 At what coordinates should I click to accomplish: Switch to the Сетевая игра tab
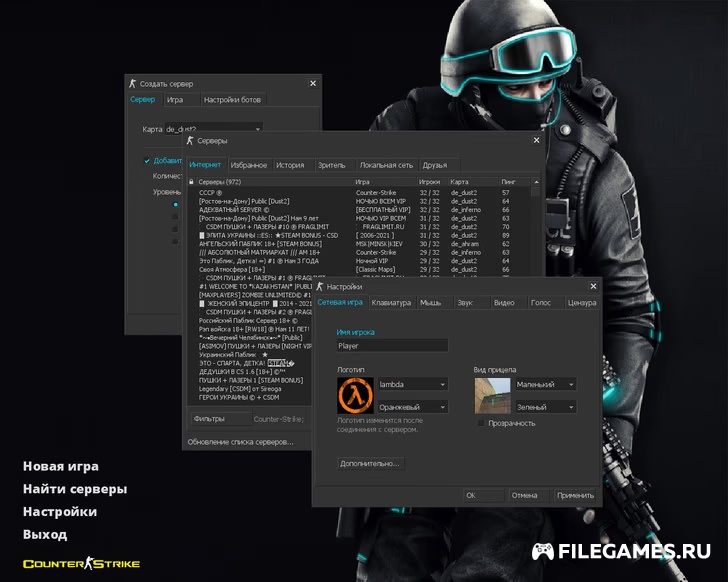pyautogui.click(x=340, y=302)
